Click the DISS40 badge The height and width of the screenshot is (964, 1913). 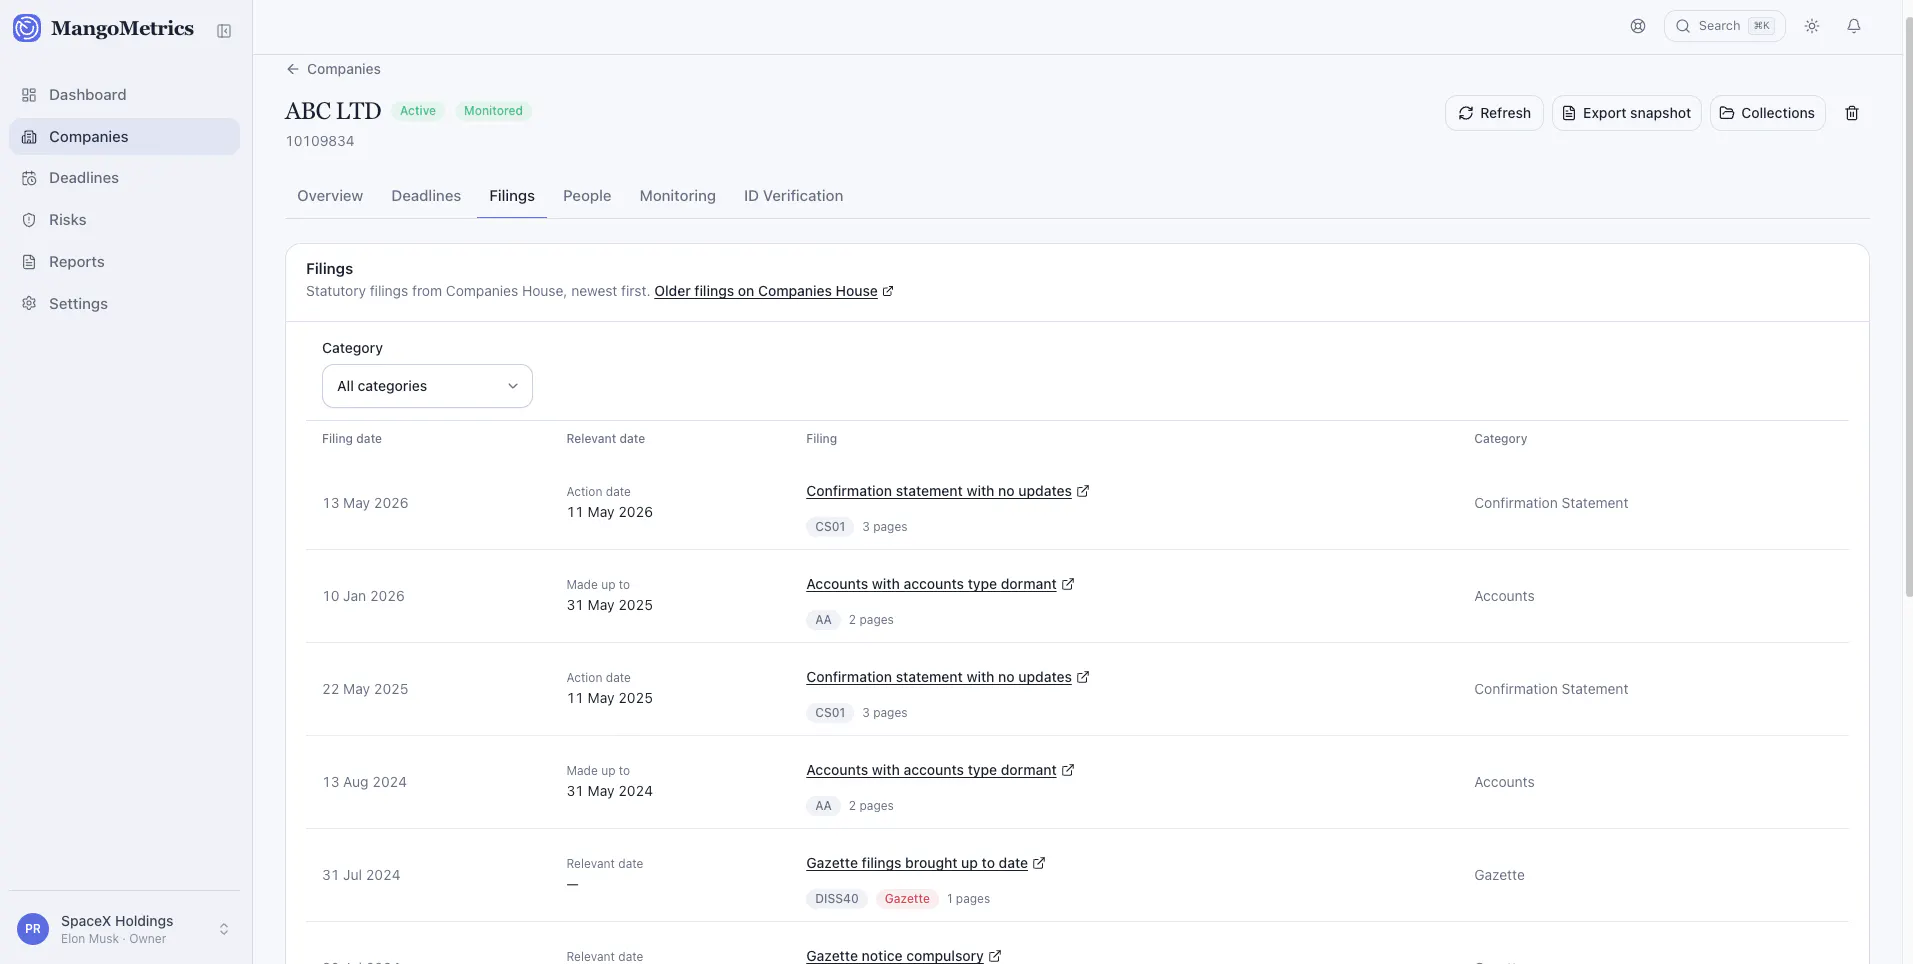click(837, 899)
